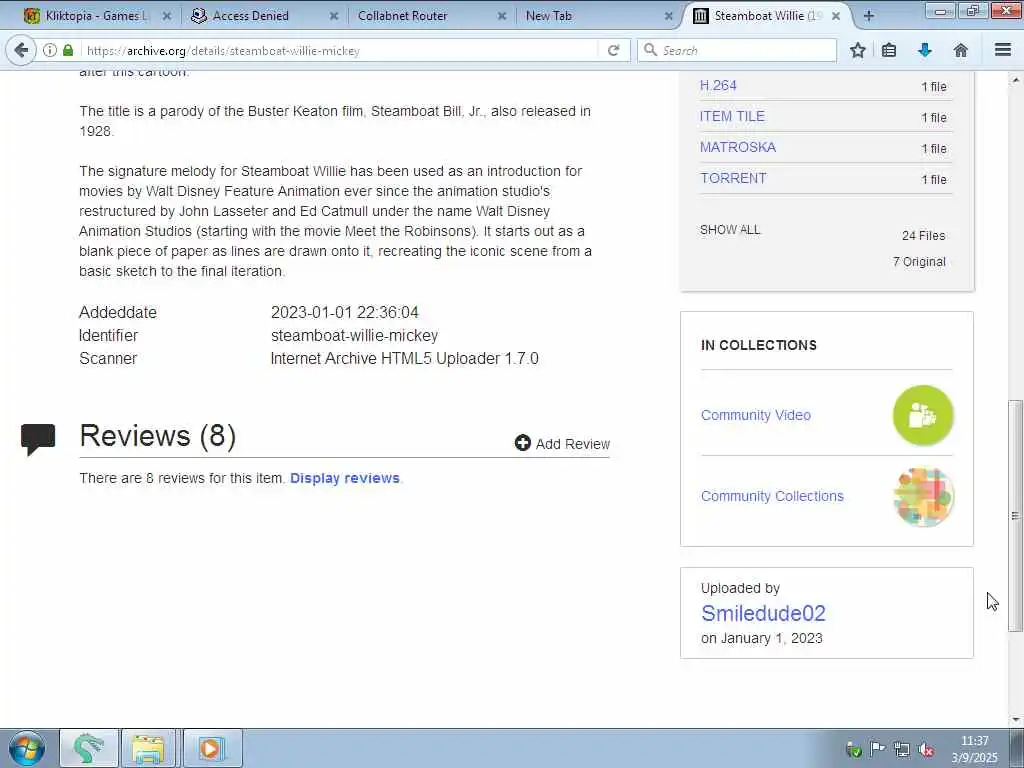Image resolution: width=1024 pixels, height=768 pixels.
Task: Close the Steamboat Willie tab
Action: (x=836, y=16)
